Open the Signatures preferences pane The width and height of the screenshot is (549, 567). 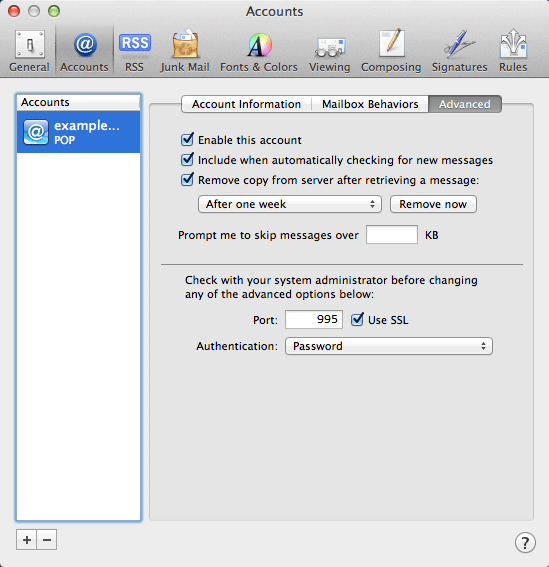[459, 51]
